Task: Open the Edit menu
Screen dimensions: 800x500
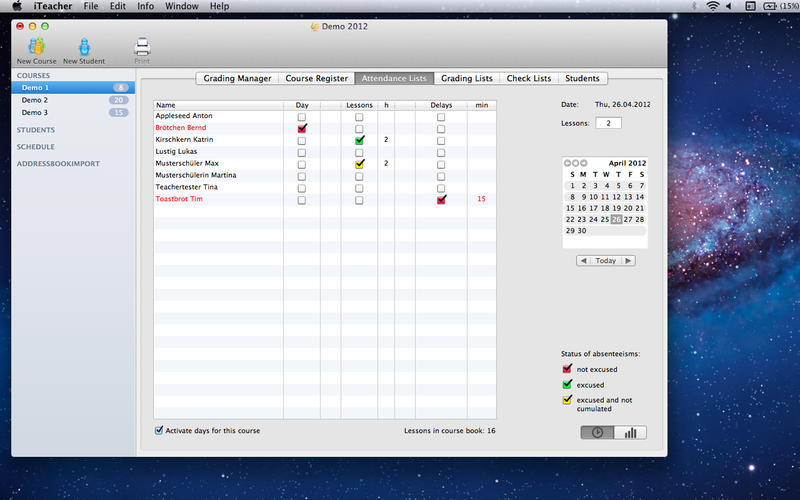Action: point(117,6)
